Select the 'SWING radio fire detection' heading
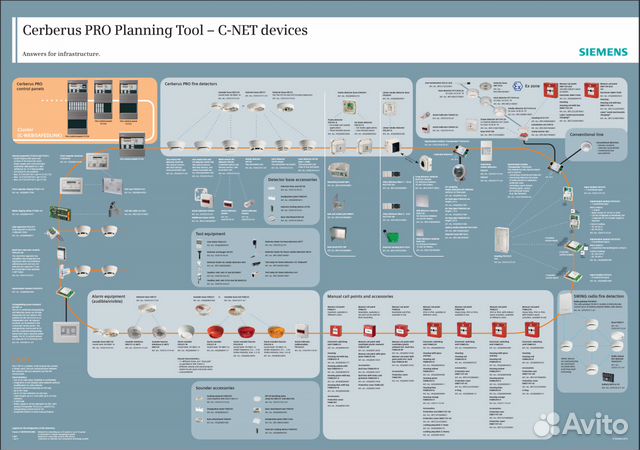Screen dimensions: 640x450 tap(599, 296)
